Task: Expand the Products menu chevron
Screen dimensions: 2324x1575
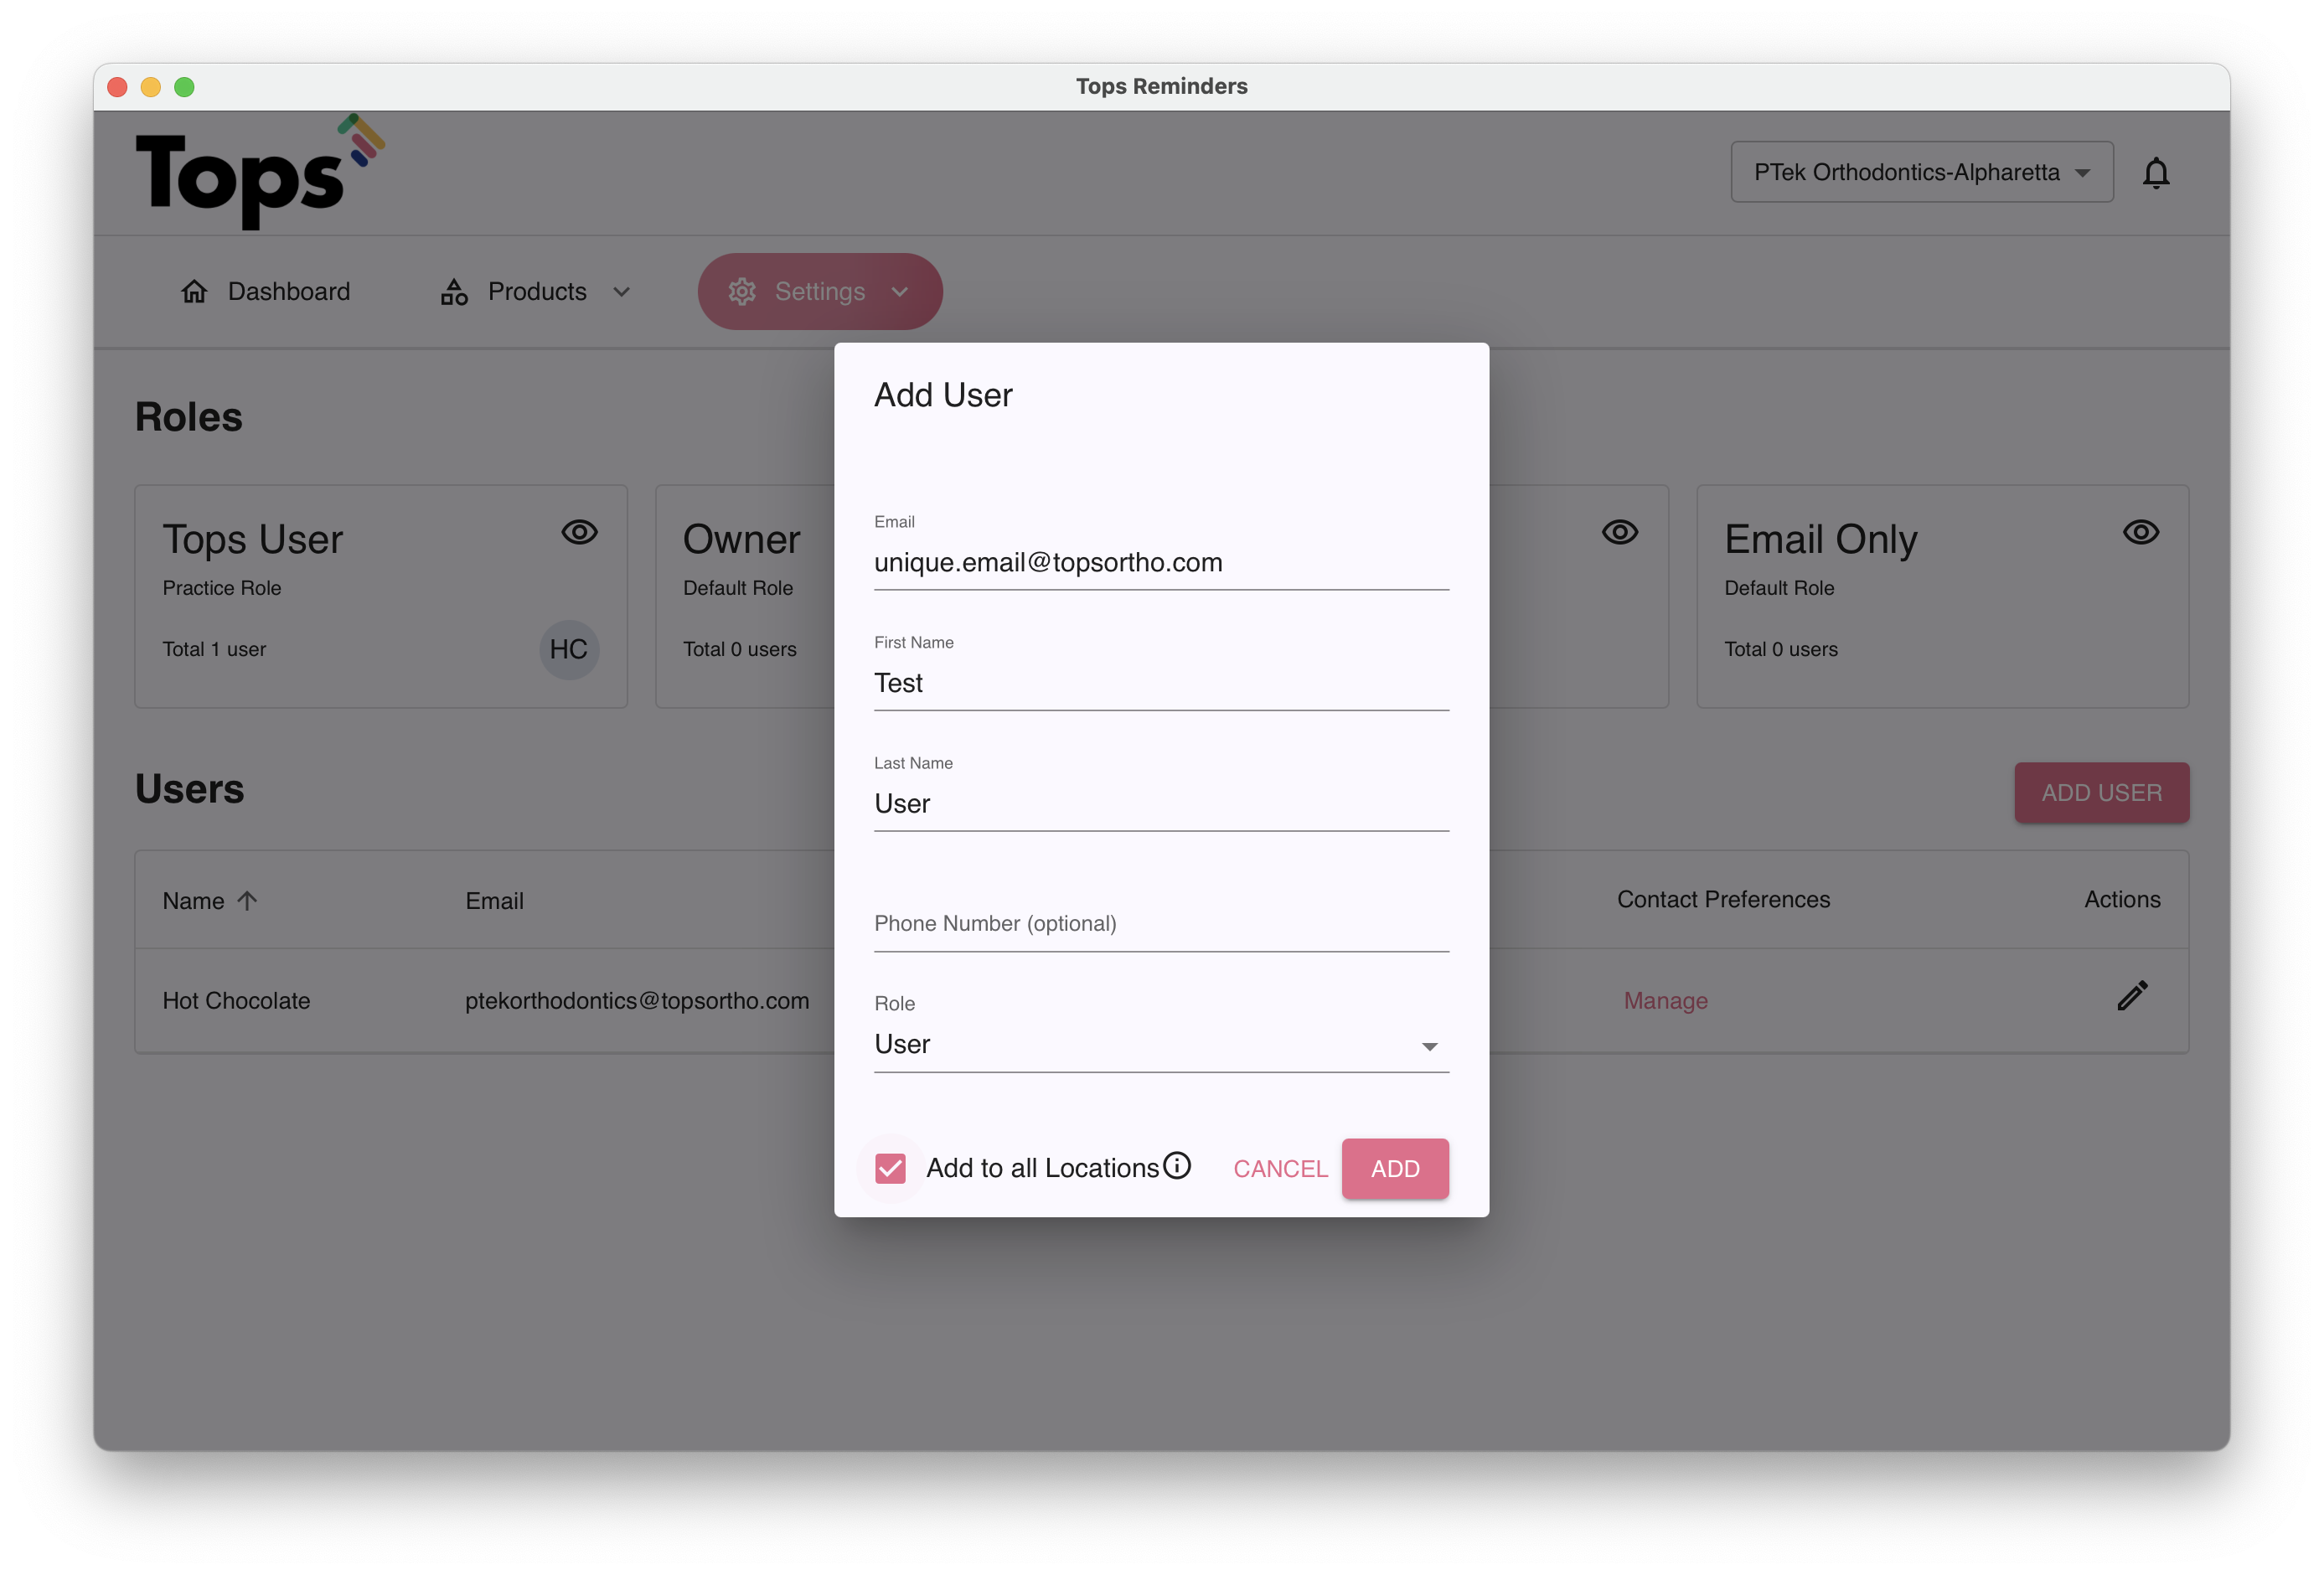Action: point(622,292)
